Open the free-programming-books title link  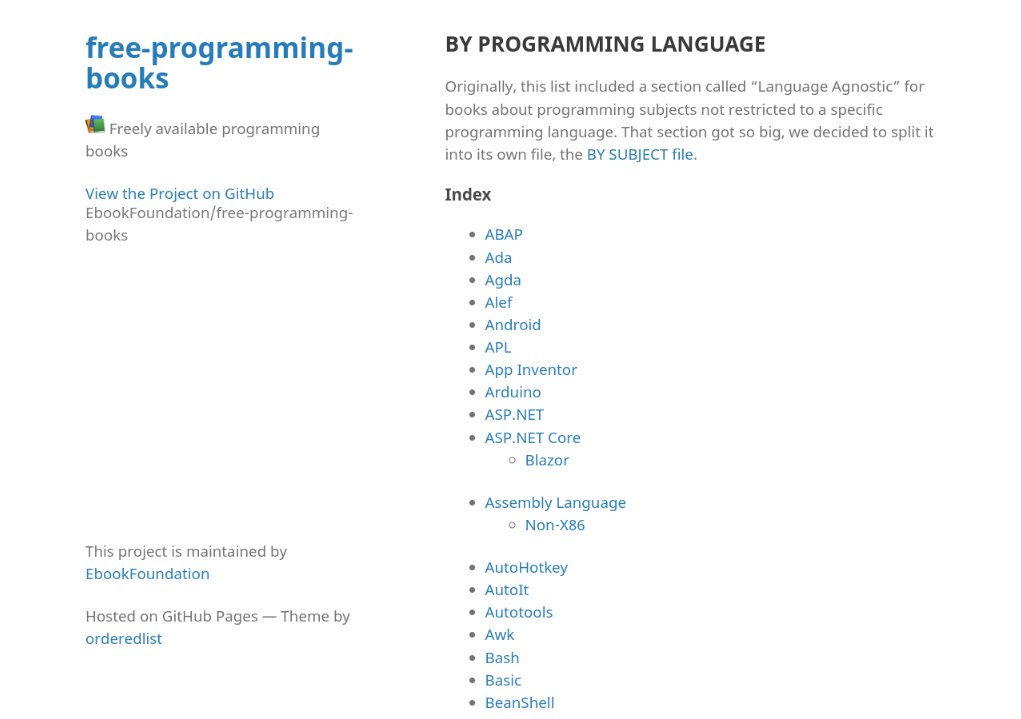coord(219,63)
